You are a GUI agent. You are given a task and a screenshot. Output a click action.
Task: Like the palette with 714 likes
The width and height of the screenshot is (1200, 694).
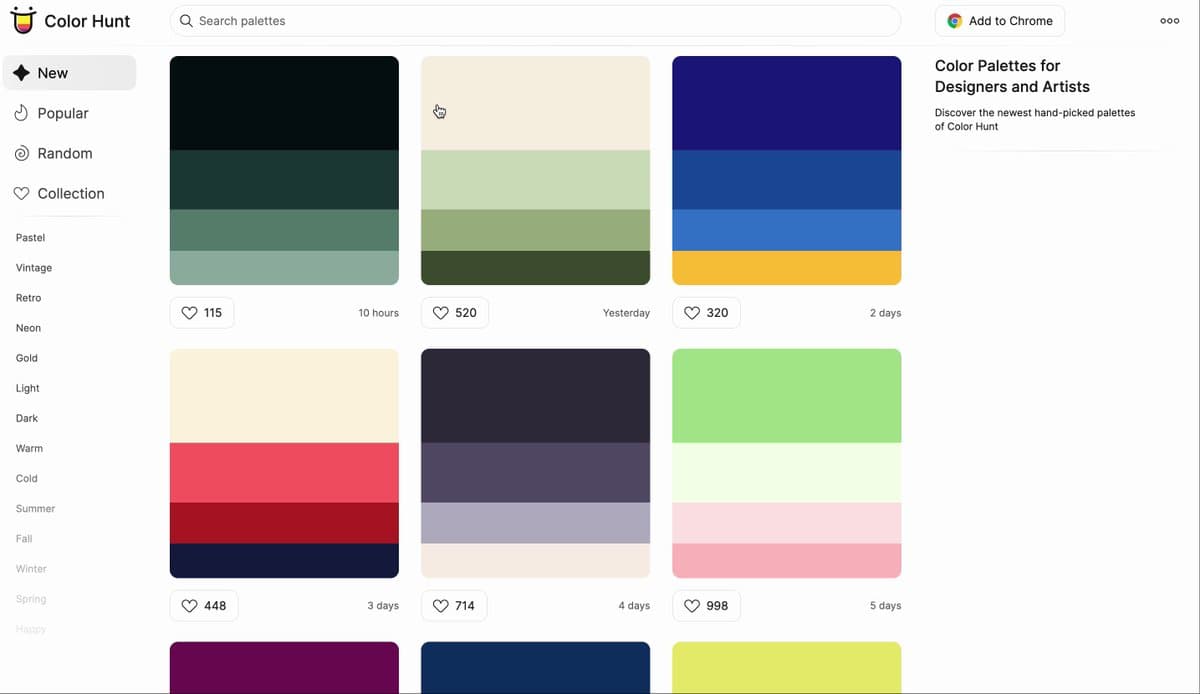455,606
